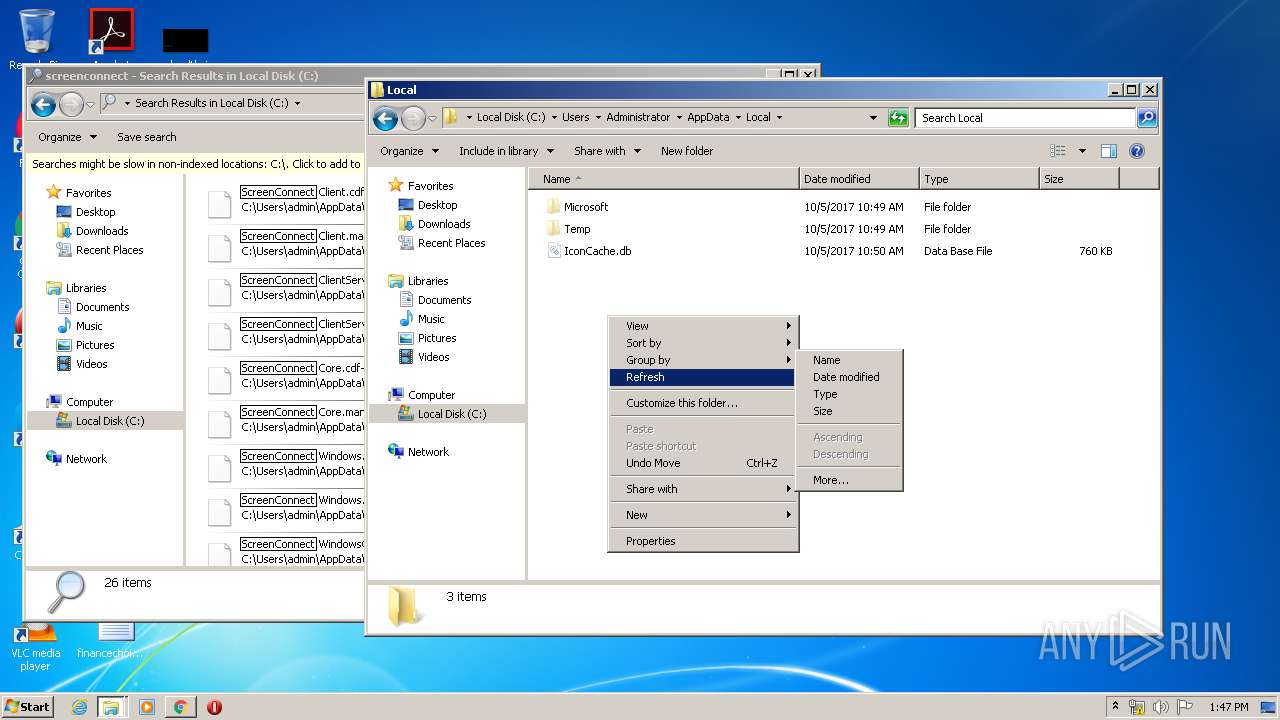
Task: Open the New submenu in the context menu
Action: tap(702, 515)
